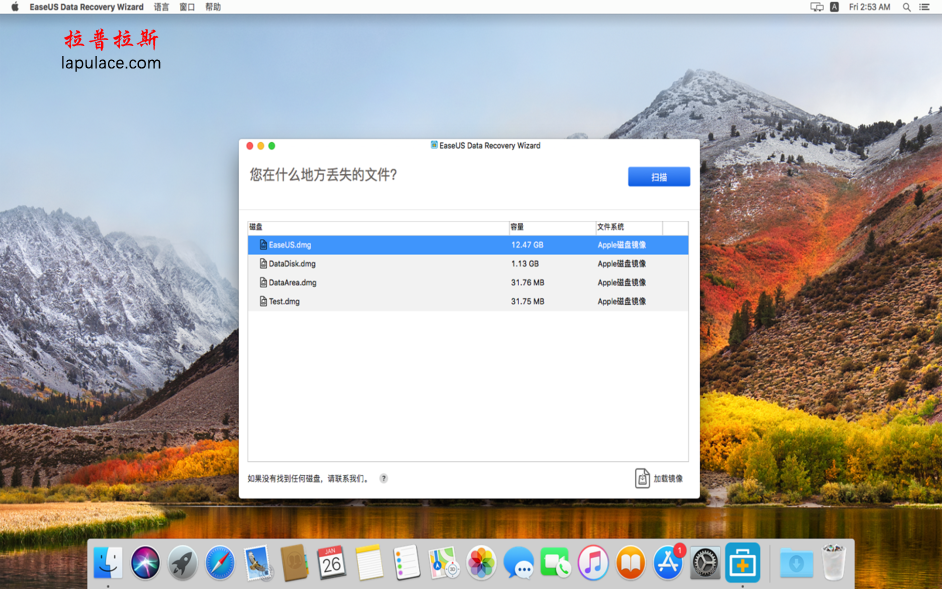Click the blue 扫描 scan button
Screen dimensions: 942x589
[x=658, y=176]
